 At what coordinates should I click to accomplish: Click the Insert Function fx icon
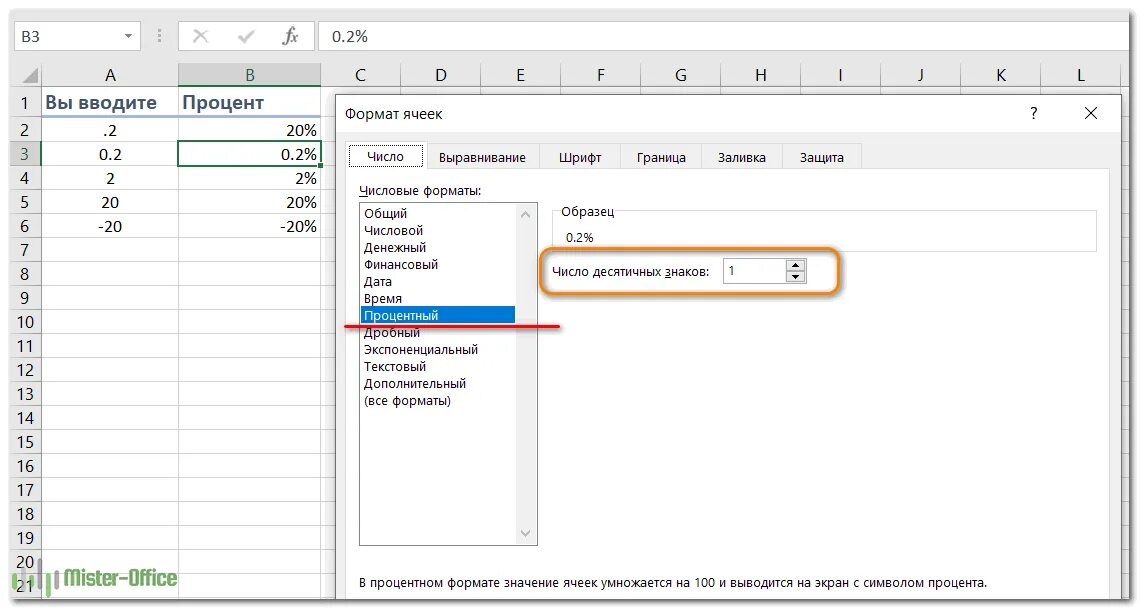click(290, 36)
